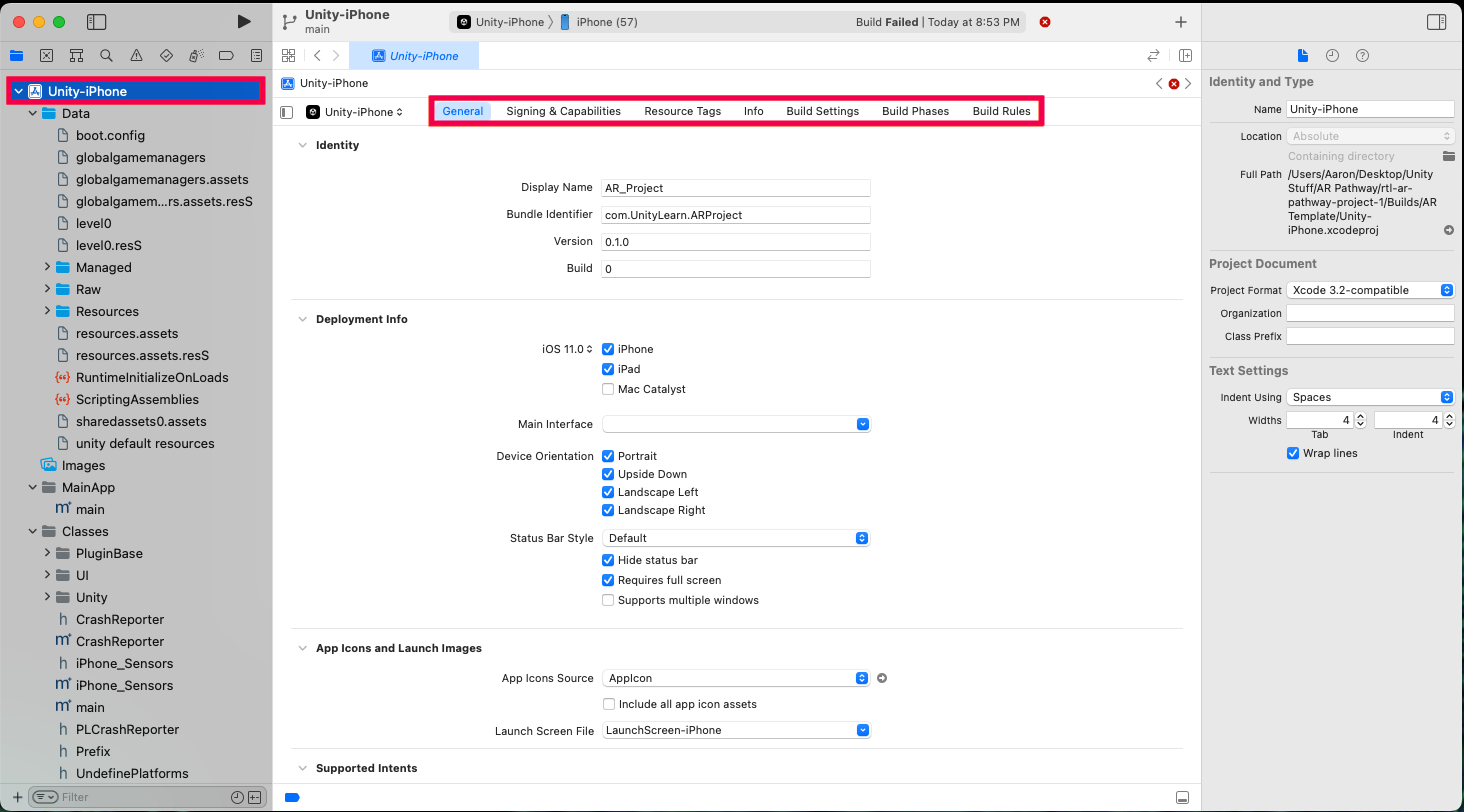This screenshot has width=1464, height=812.
Task: Open the Project Format dropdown
Action: [x=1369, y=290]
